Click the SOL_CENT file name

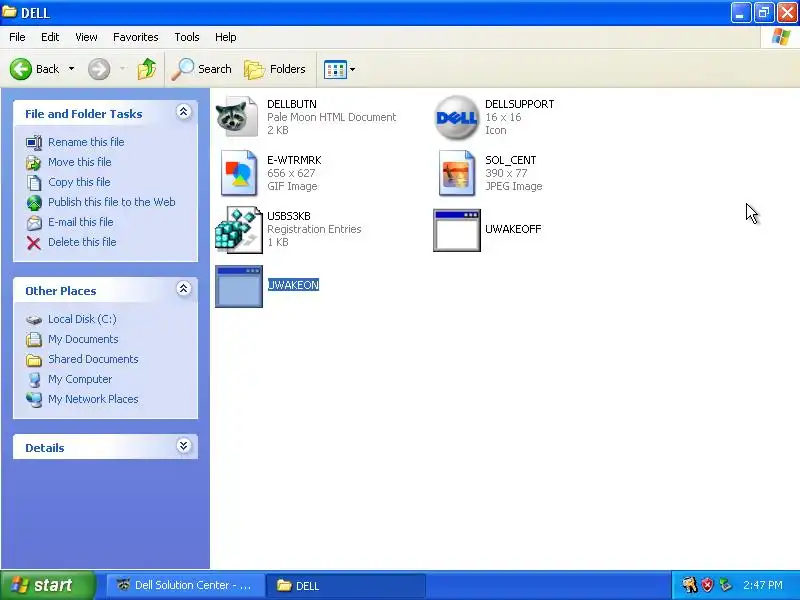(x=510, y=160)
